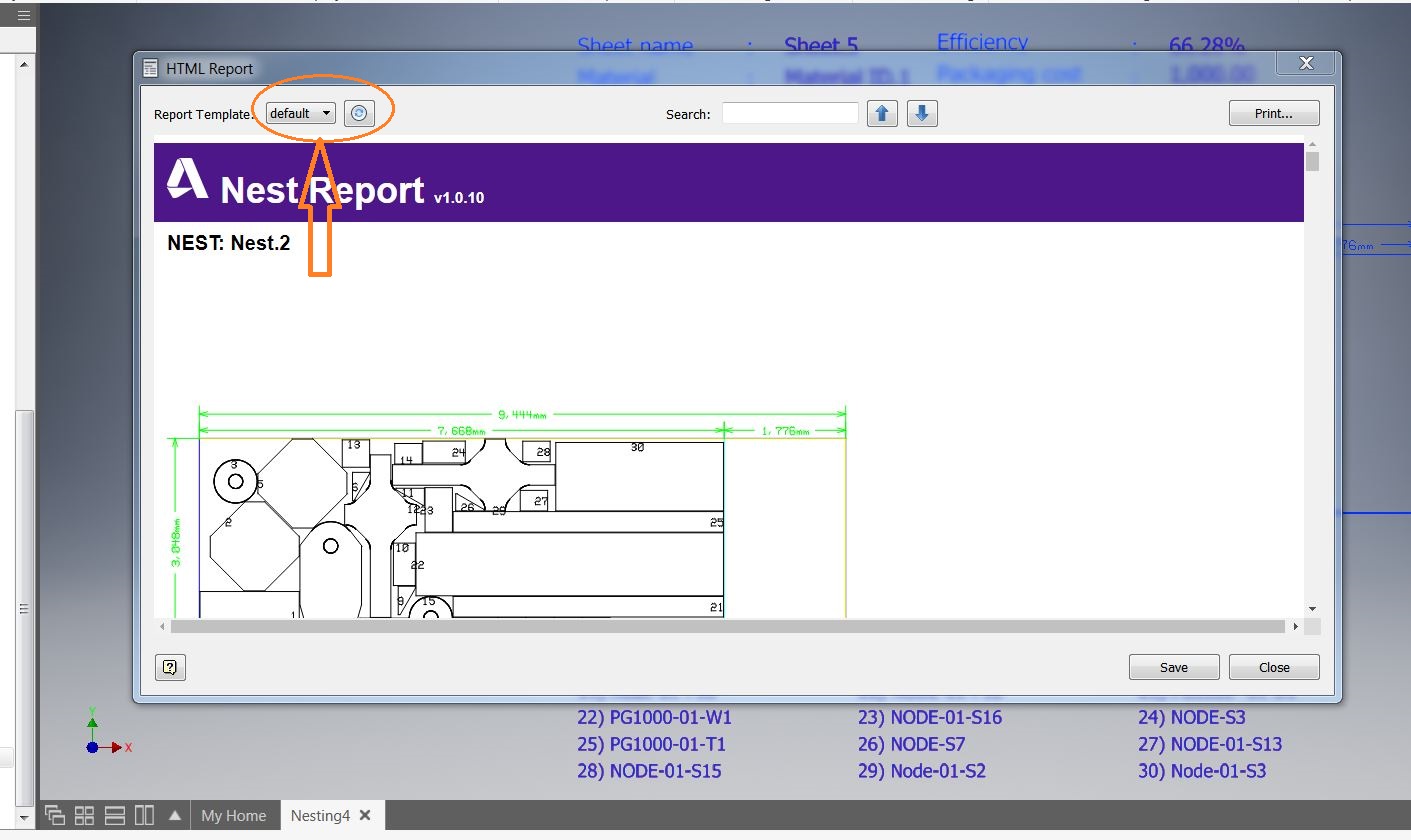Viewport: 1411px width, 840px height.
Task: Click the HTML Report title bar icon
Action: 150,67
